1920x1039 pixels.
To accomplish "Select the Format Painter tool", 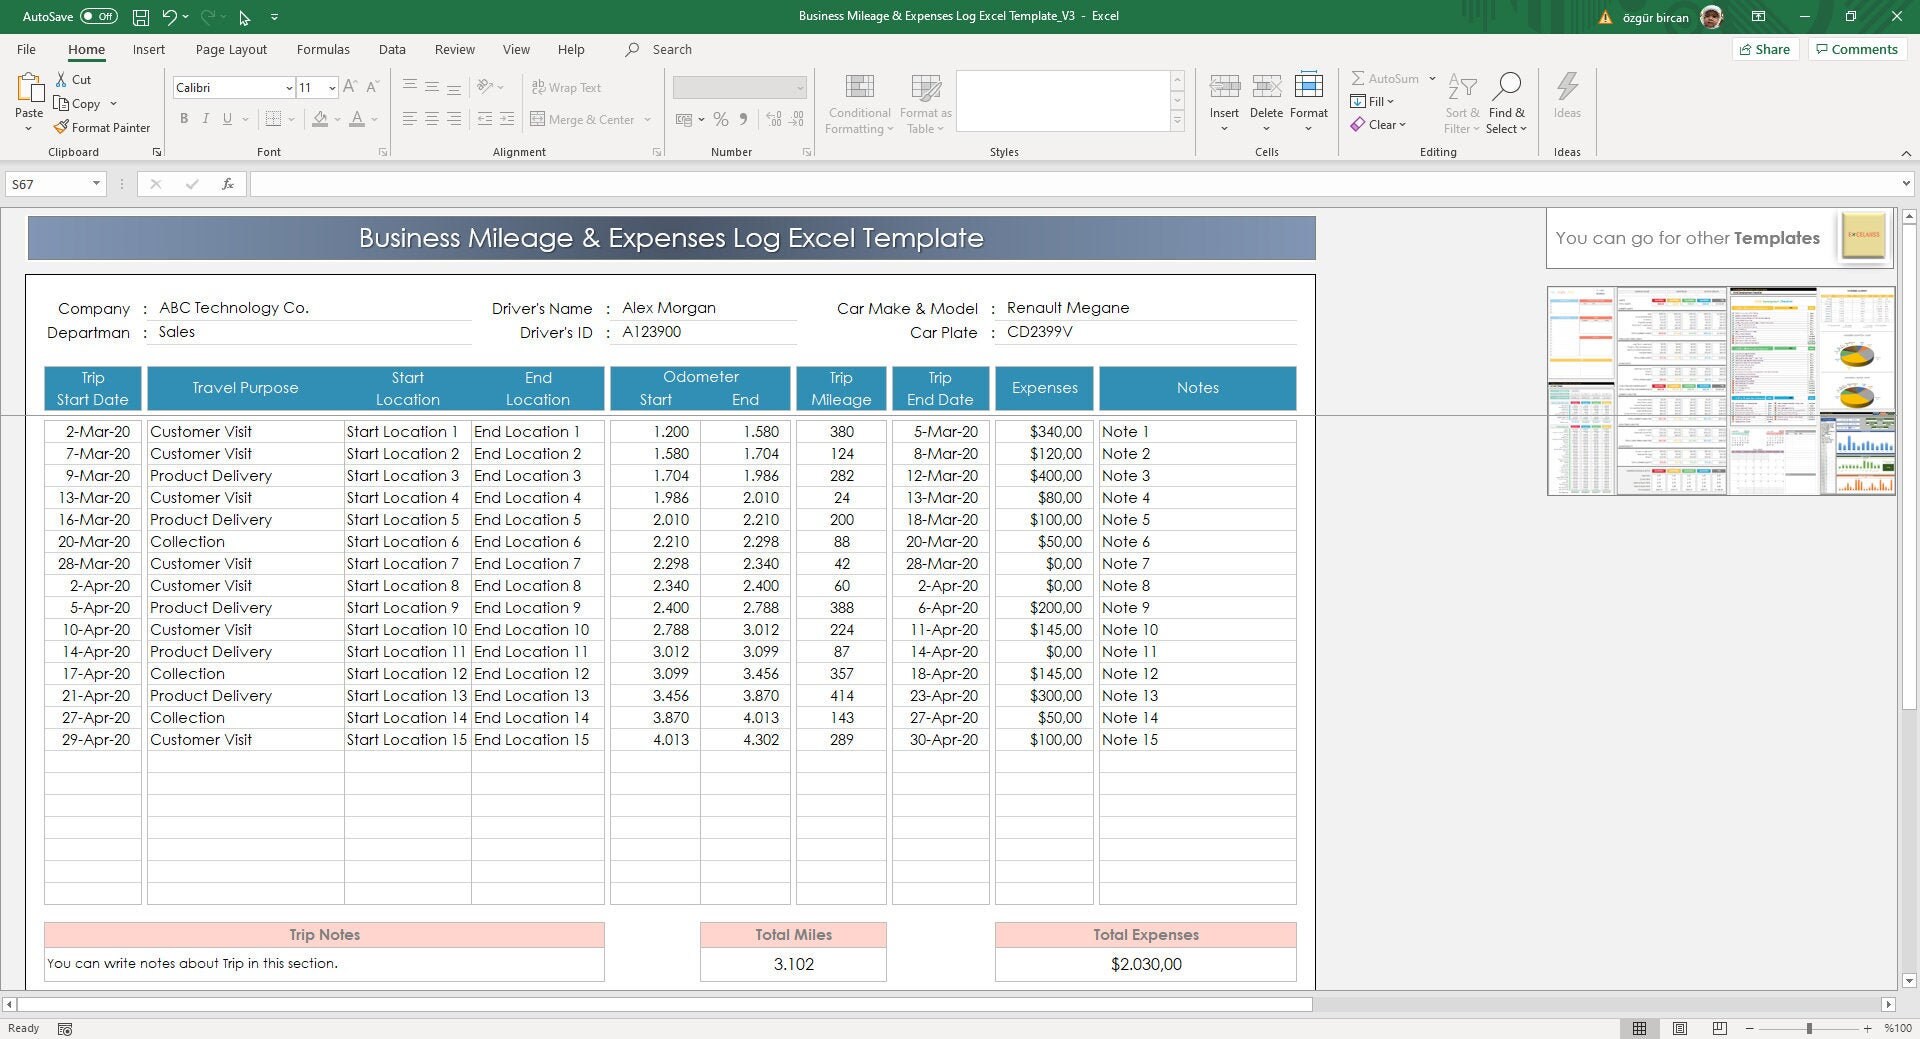I will coord(103,127).
